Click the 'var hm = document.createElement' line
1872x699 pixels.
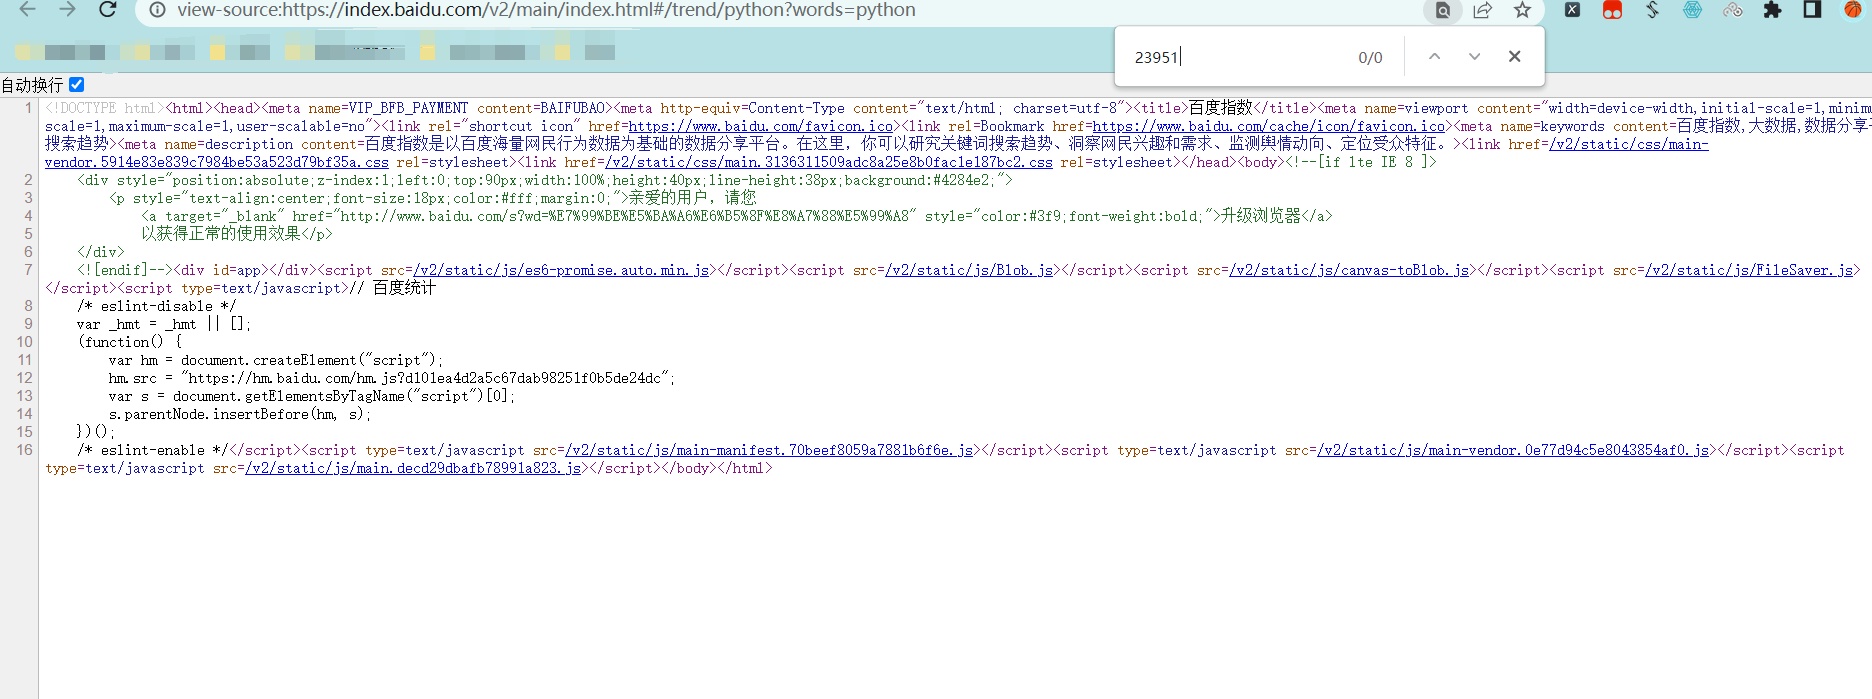[x=276, y=361]
